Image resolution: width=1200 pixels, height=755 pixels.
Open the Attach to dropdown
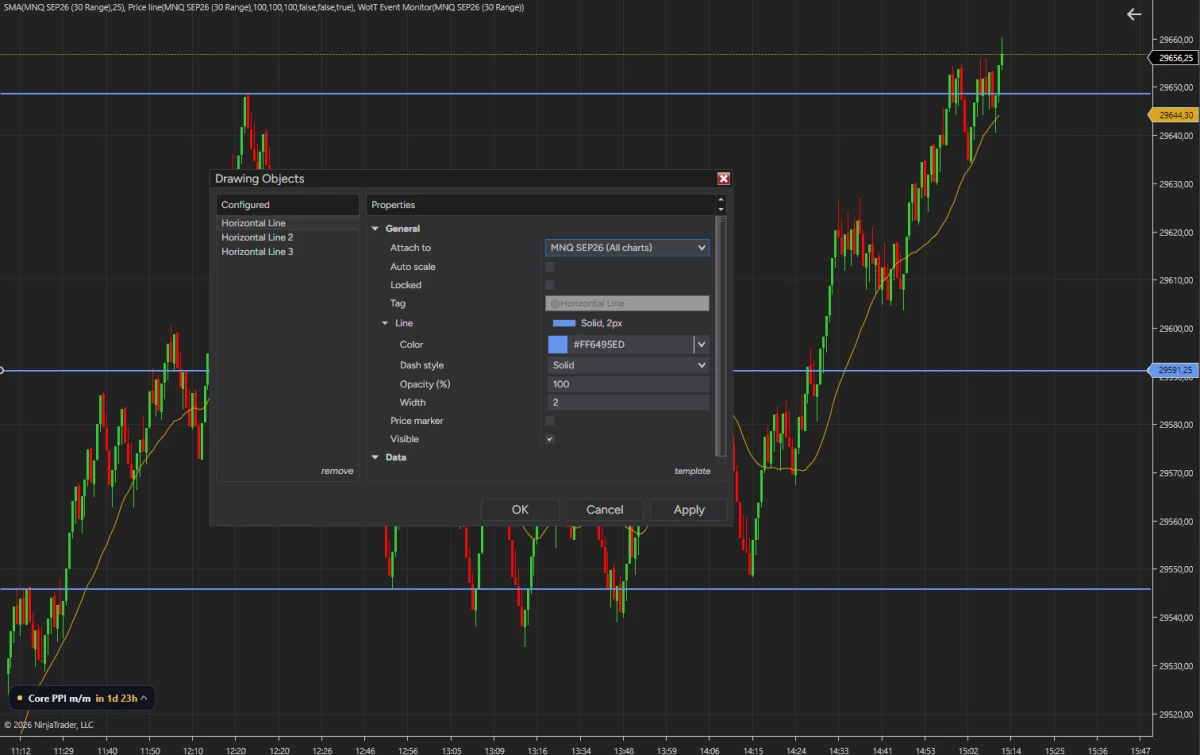pos(627,247)
